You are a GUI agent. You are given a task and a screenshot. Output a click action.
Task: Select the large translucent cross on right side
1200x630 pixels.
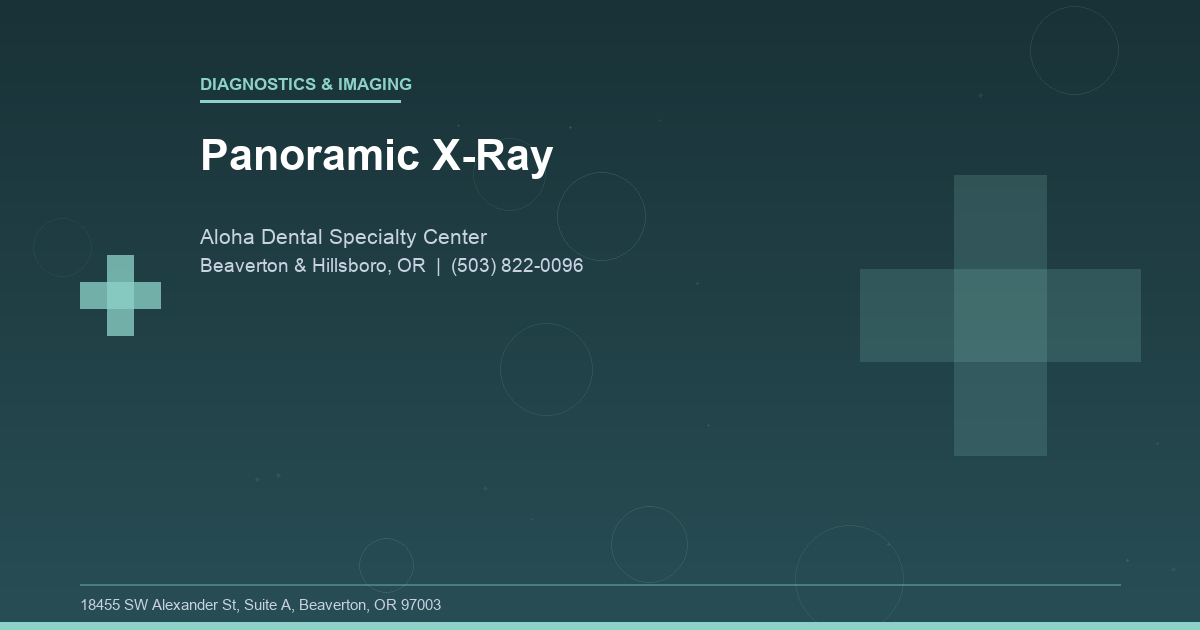1000,315
